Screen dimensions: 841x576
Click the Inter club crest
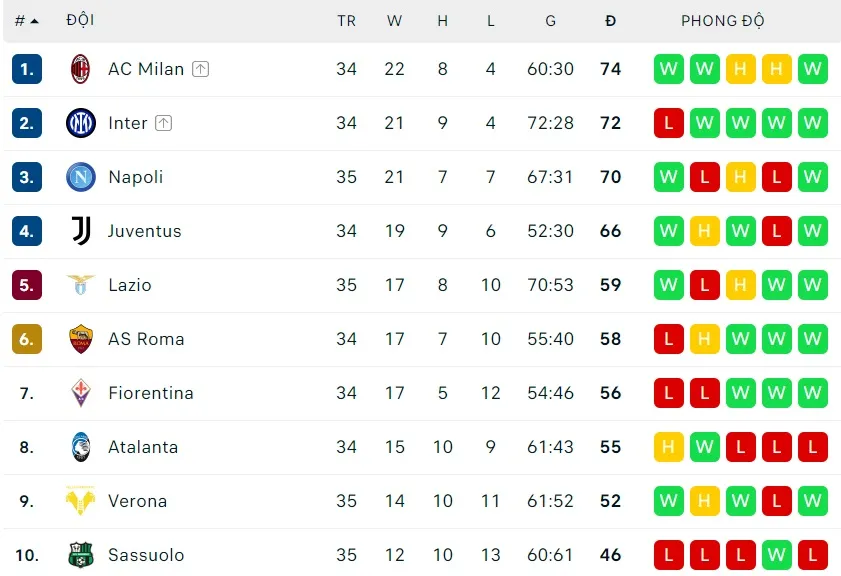click(82, 123)
